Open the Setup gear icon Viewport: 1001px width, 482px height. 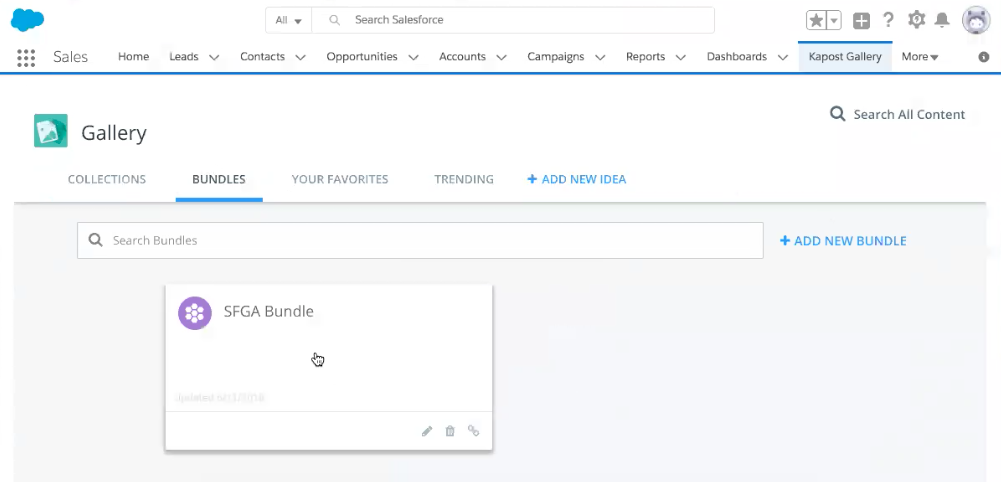(916, 20)
